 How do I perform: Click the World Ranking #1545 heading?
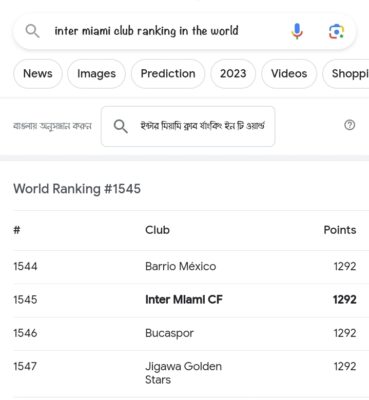[x=77, y=189]
